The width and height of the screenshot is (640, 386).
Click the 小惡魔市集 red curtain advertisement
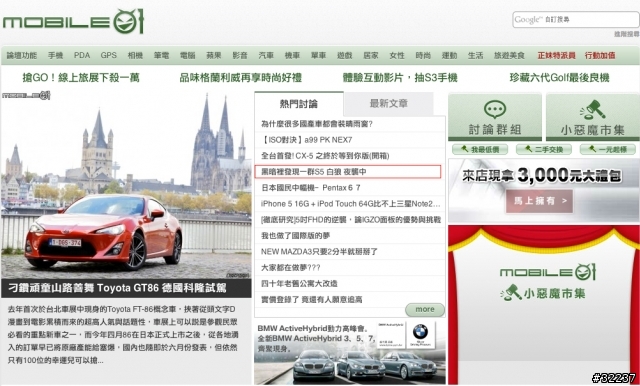click(544, 304)
